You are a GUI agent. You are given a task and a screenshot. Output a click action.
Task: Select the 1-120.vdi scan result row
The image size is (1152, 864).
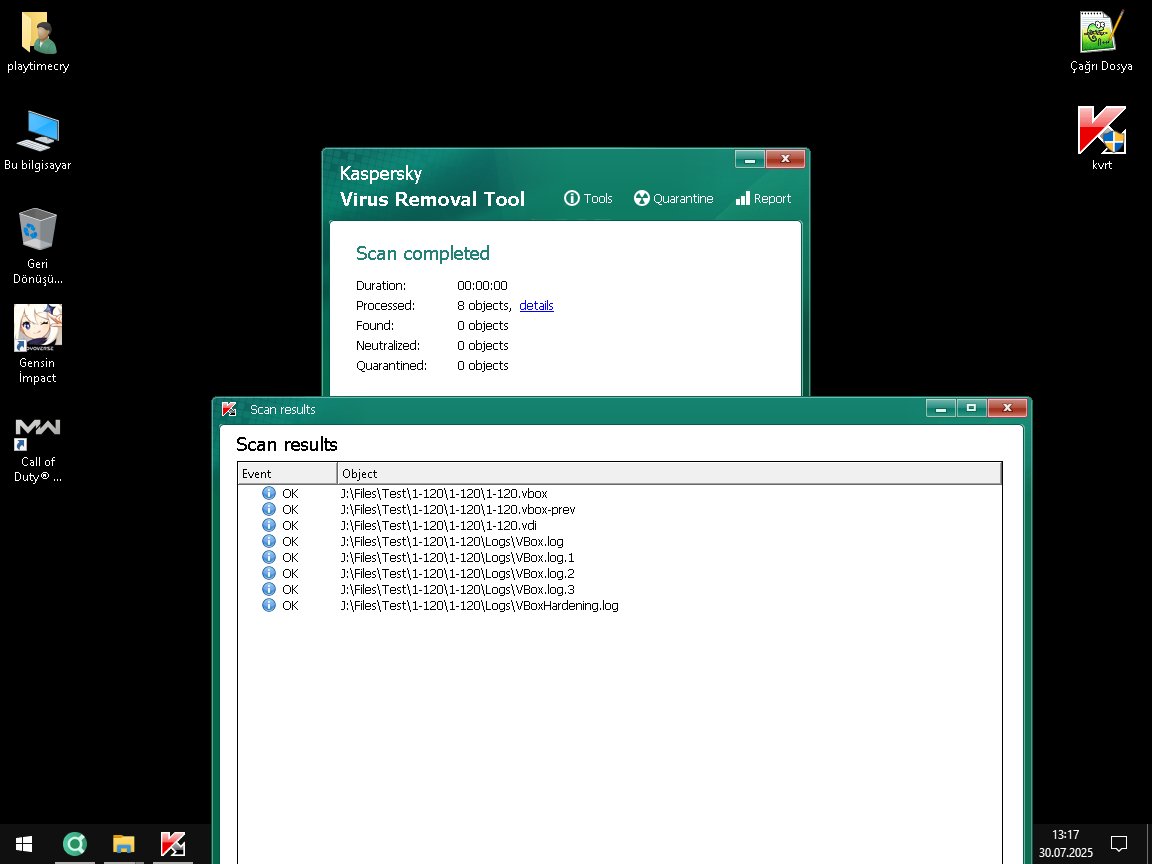coord(438,526)
